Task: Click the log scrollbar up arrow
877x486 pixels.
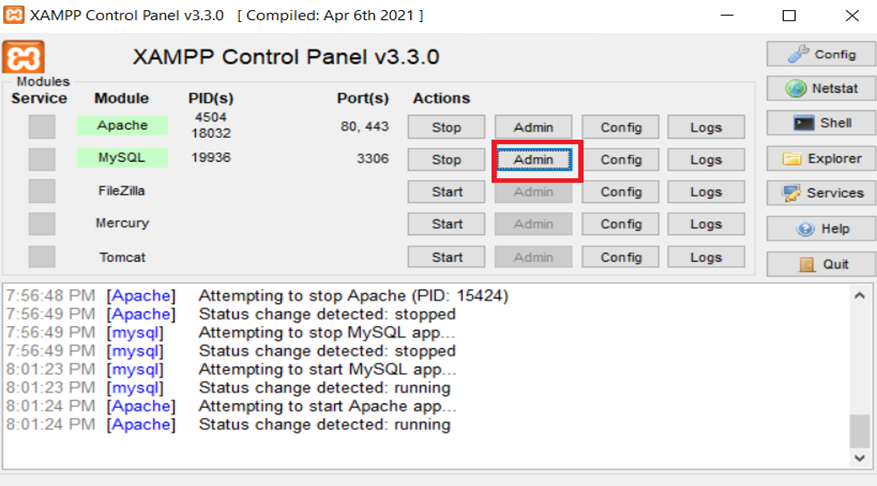Action: coord(860,295)
